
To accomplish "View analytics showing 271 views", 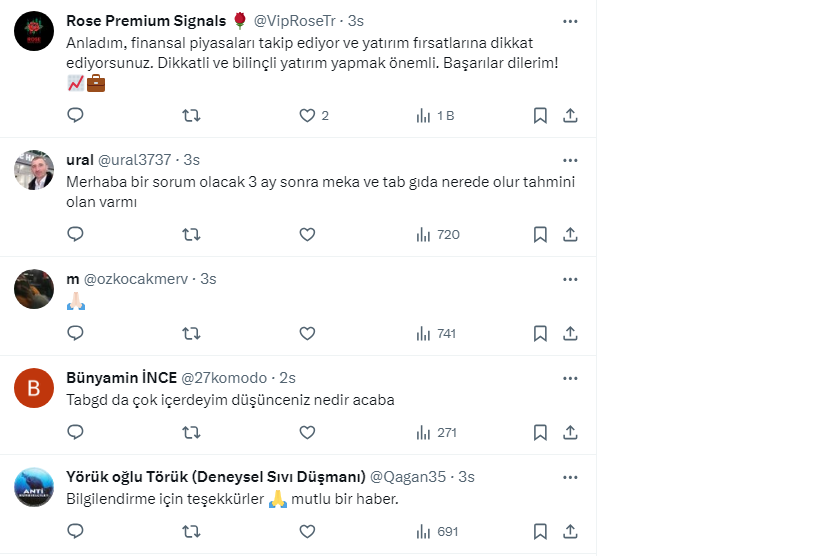I will (x=438, y=432).
